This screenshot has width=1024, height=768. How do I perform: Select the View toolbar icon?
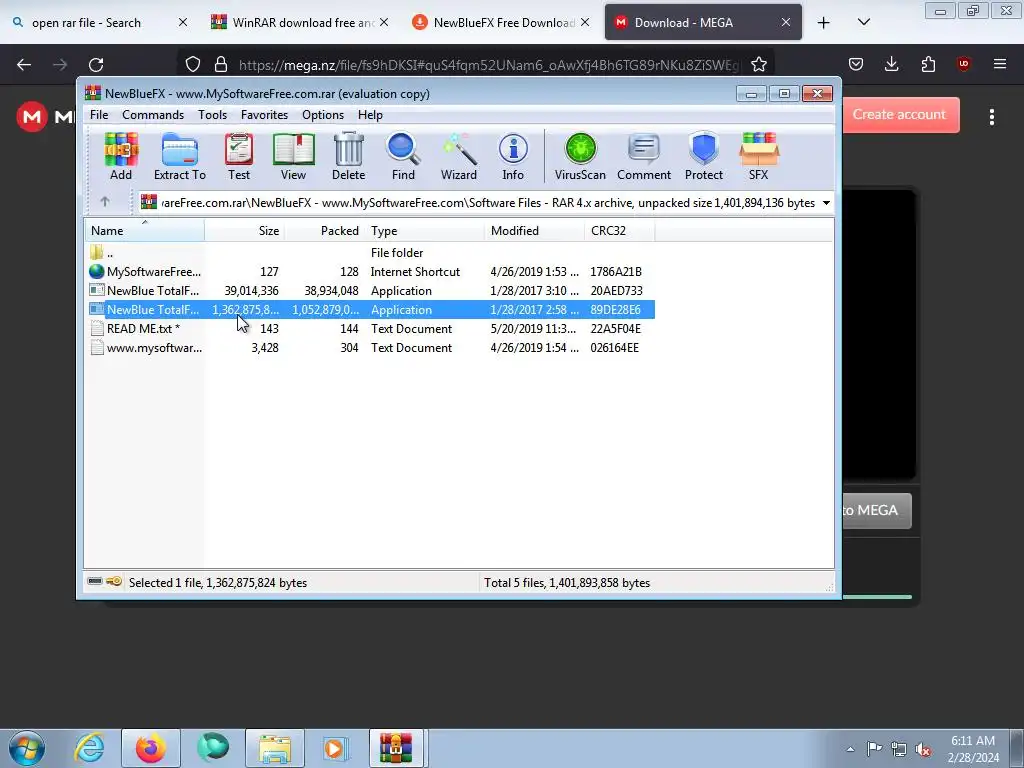click(293, 157)
